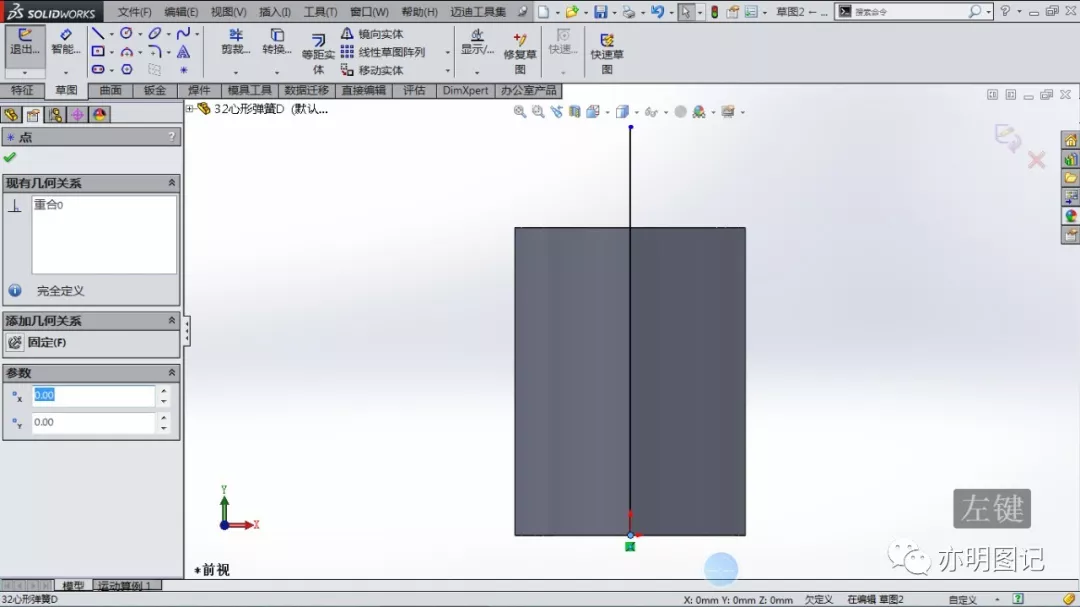1080x607 pixels.
Task: Open the Exit Sketch dropdown arrow
Action: click(25, 72)
